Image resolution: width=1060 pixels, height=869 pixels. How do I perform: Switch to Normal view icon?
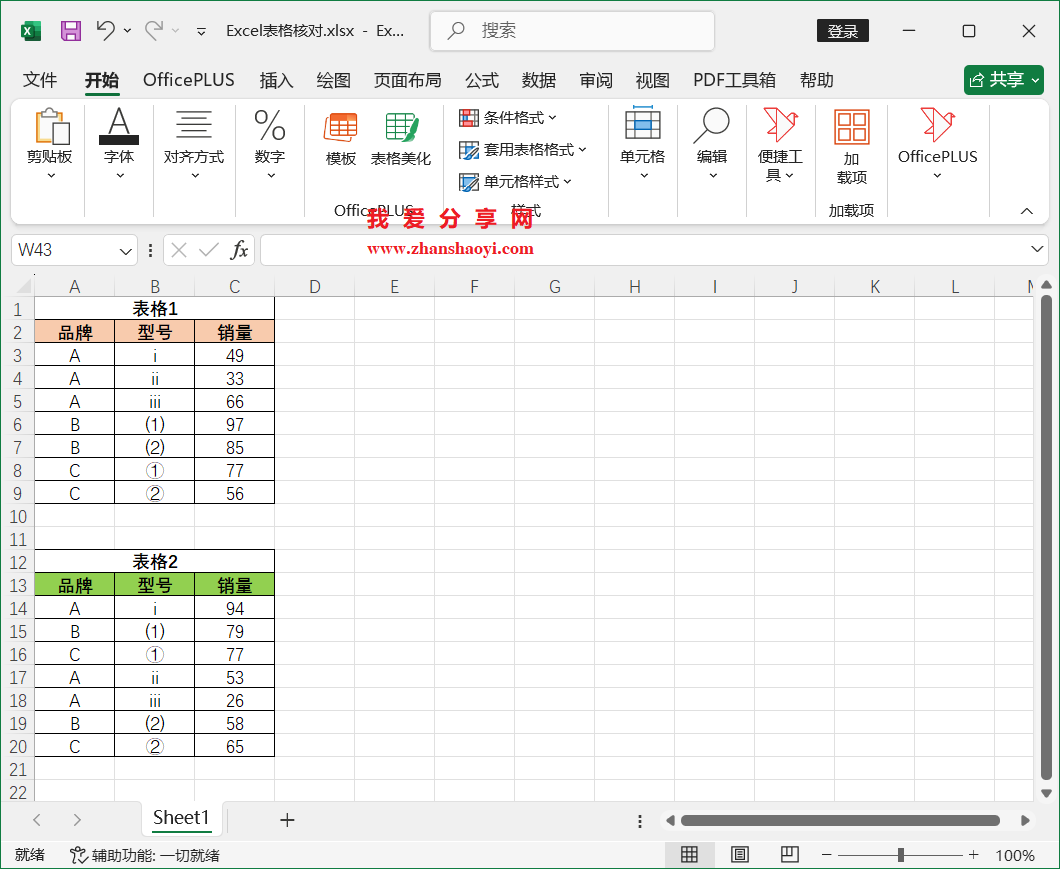(x=690, y=855)
